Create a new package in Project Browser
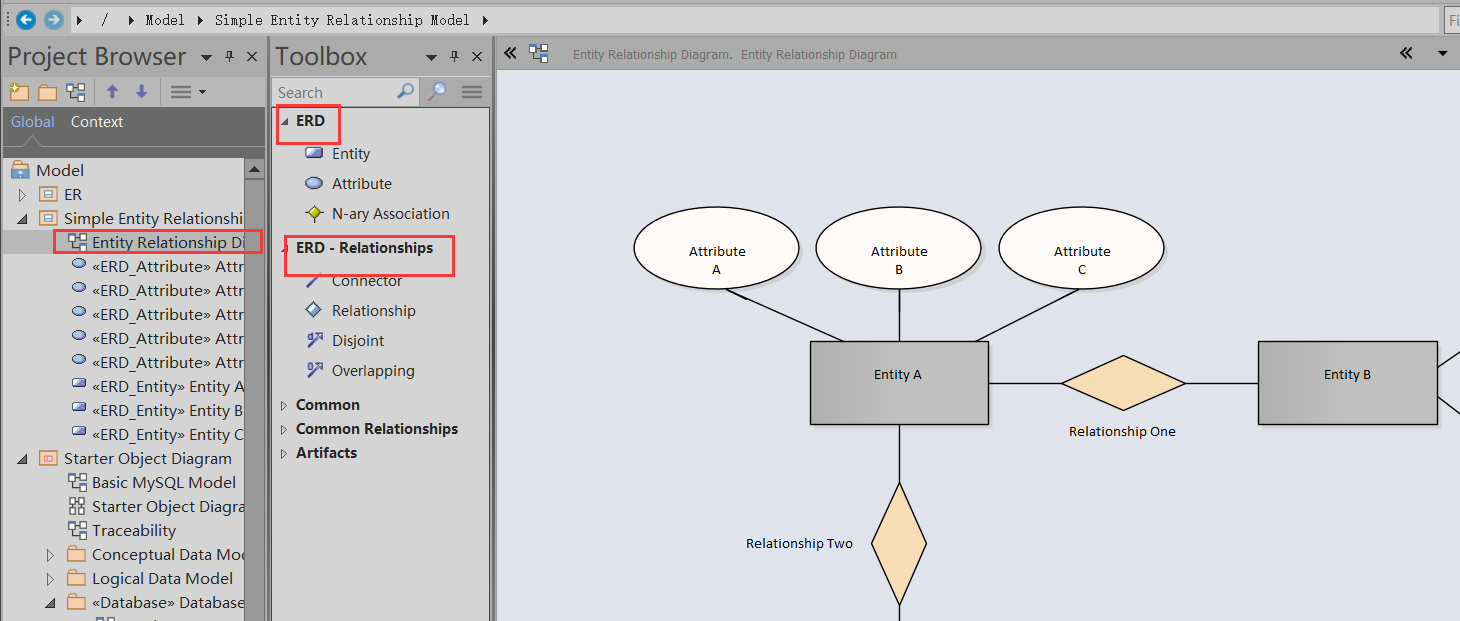 click(18, 91)
